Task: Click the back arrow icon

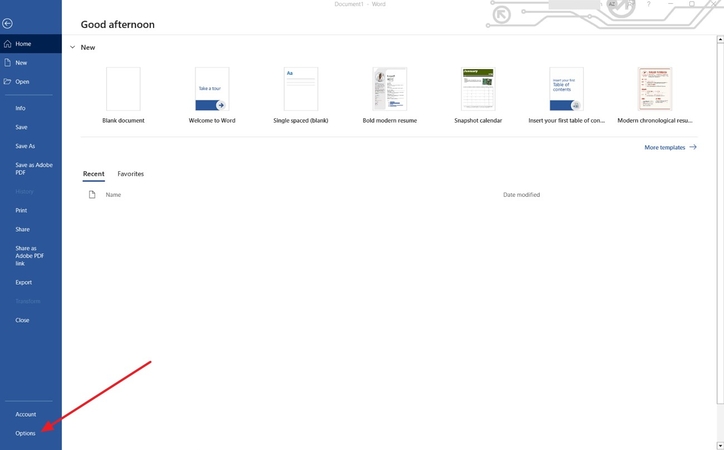Action: 7,24
